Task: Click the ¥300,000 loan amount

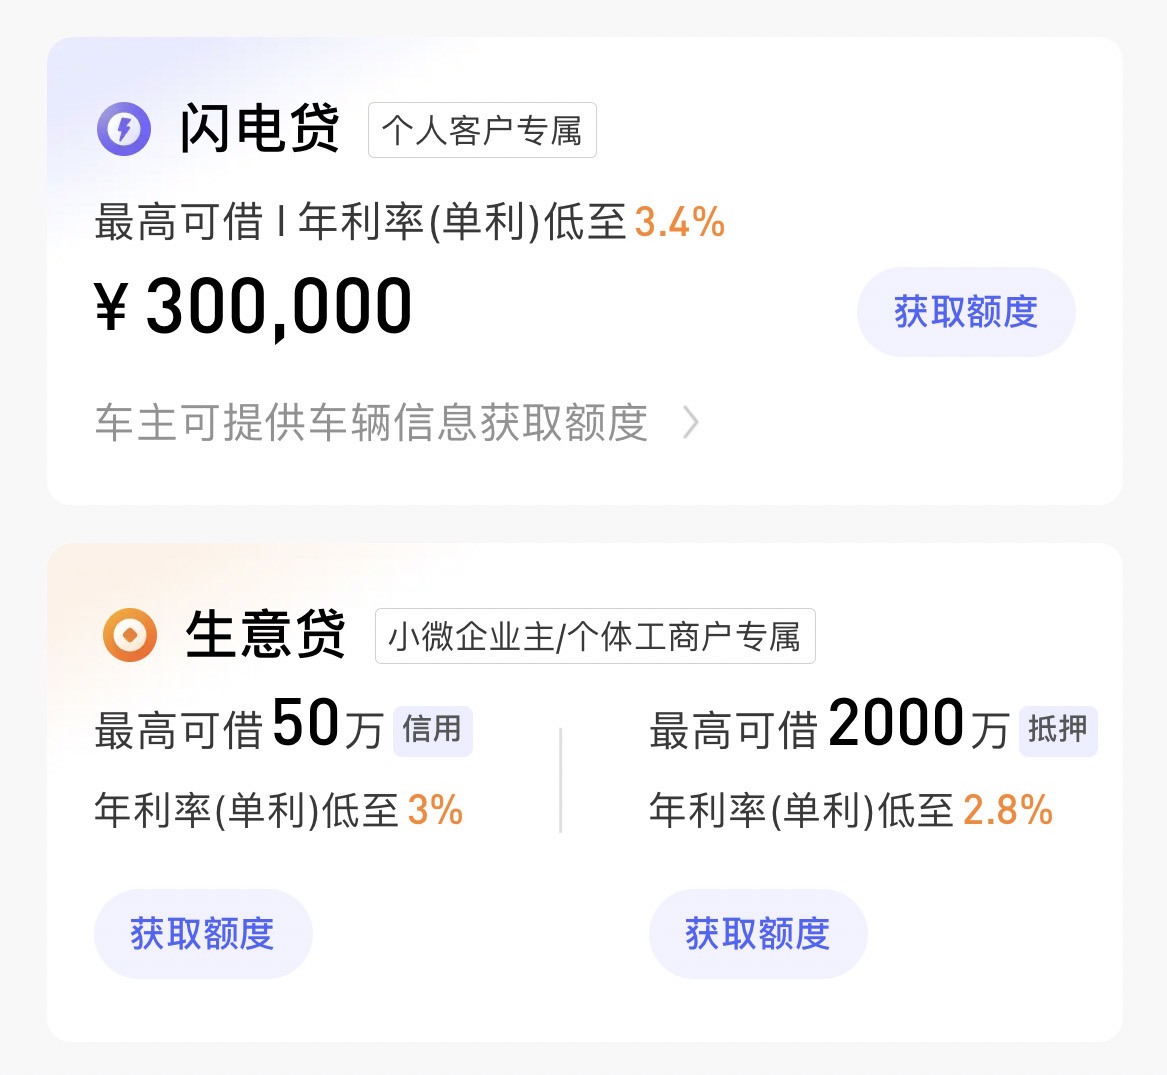Action: tap(253, 306)
